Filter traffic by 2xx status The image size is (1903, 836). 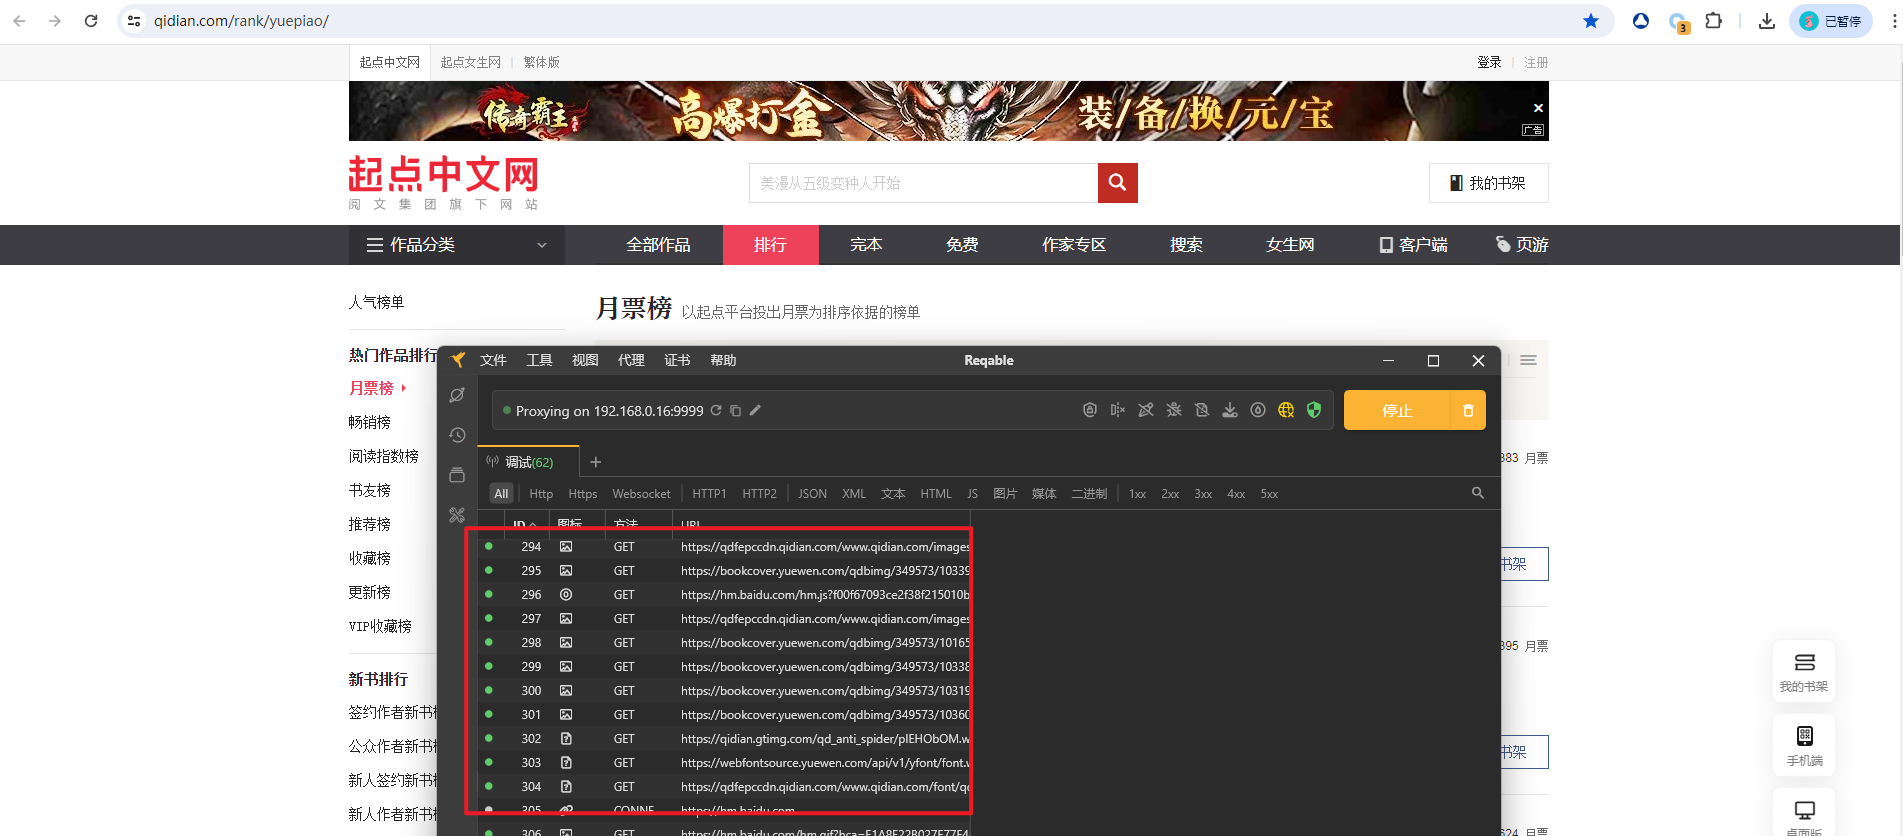pyautogui.click(x=1170, y=494)
